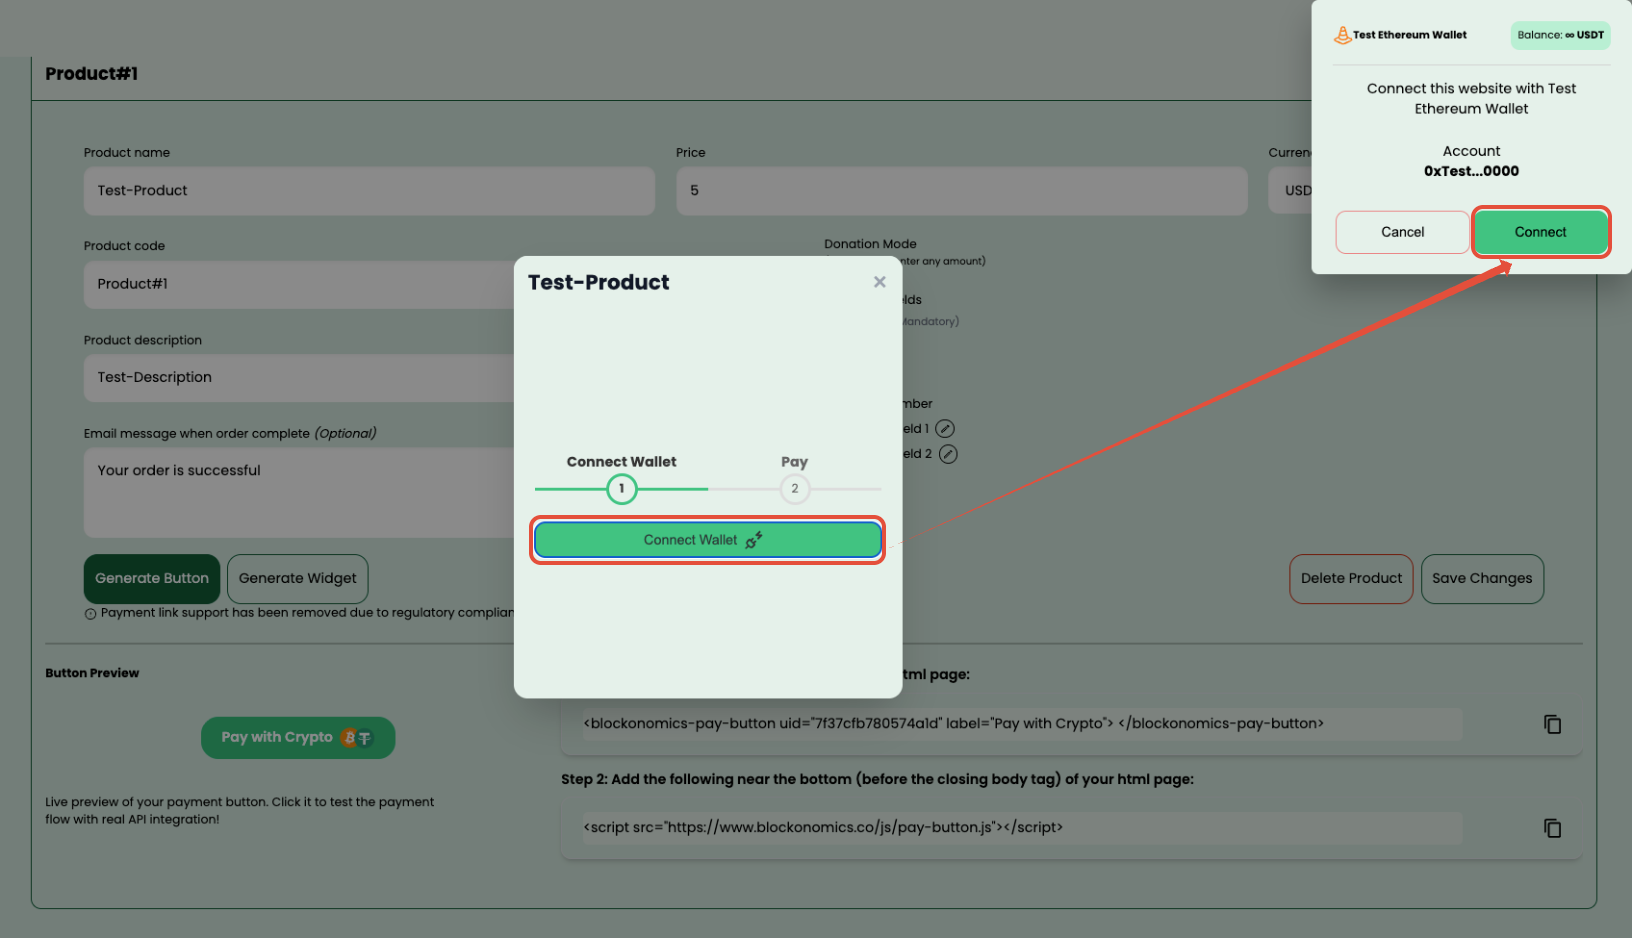Click the plug icon on Connect Wallet button
The width and height of the screenshot is (1632, 938).
pyautogui.click(x=754, y=540)
